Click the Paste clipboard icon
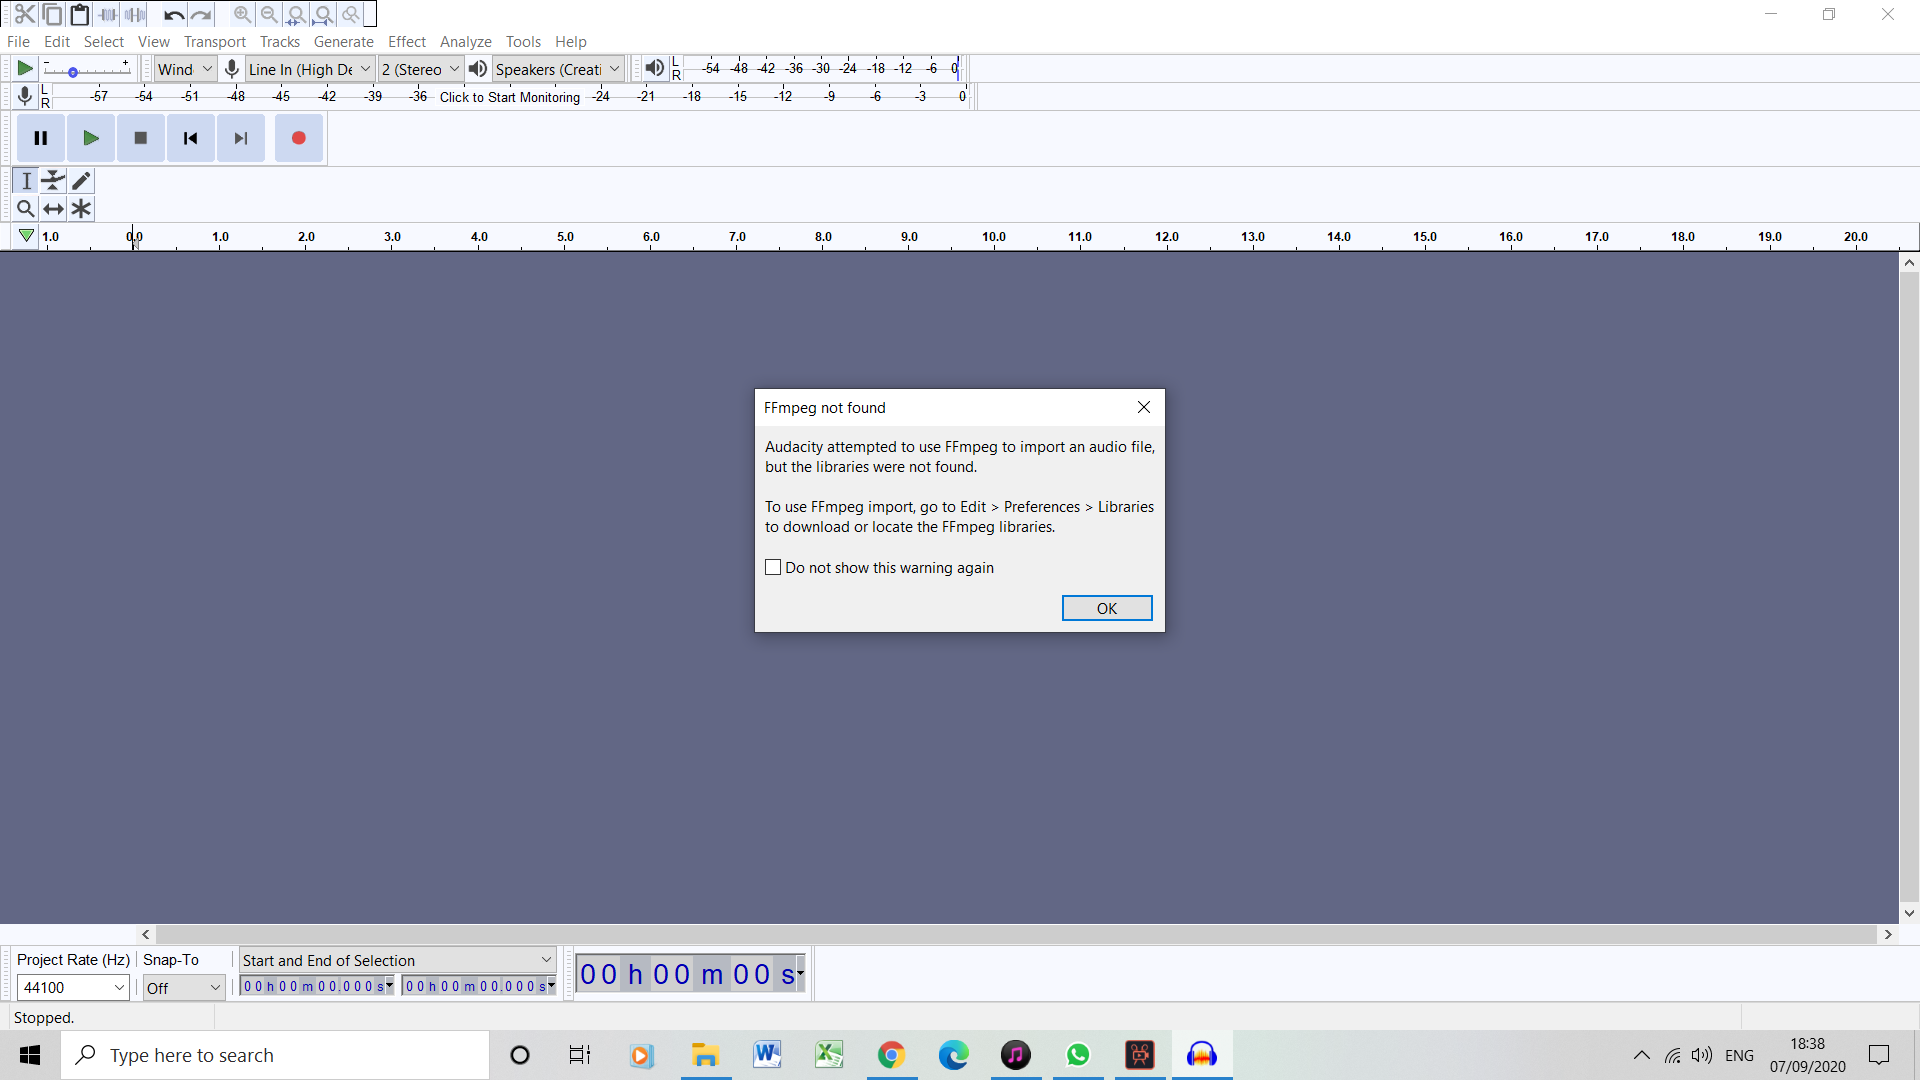The width and height of the screenshot is (1920, 1080). click(x=79, y=14)
